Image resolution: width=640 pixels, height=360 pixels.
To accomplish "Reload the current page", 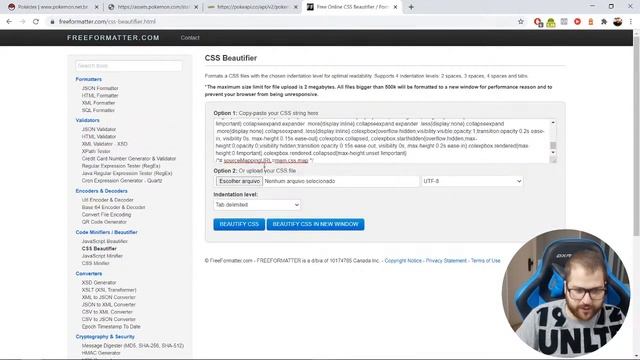I will [x=36, y=22].
